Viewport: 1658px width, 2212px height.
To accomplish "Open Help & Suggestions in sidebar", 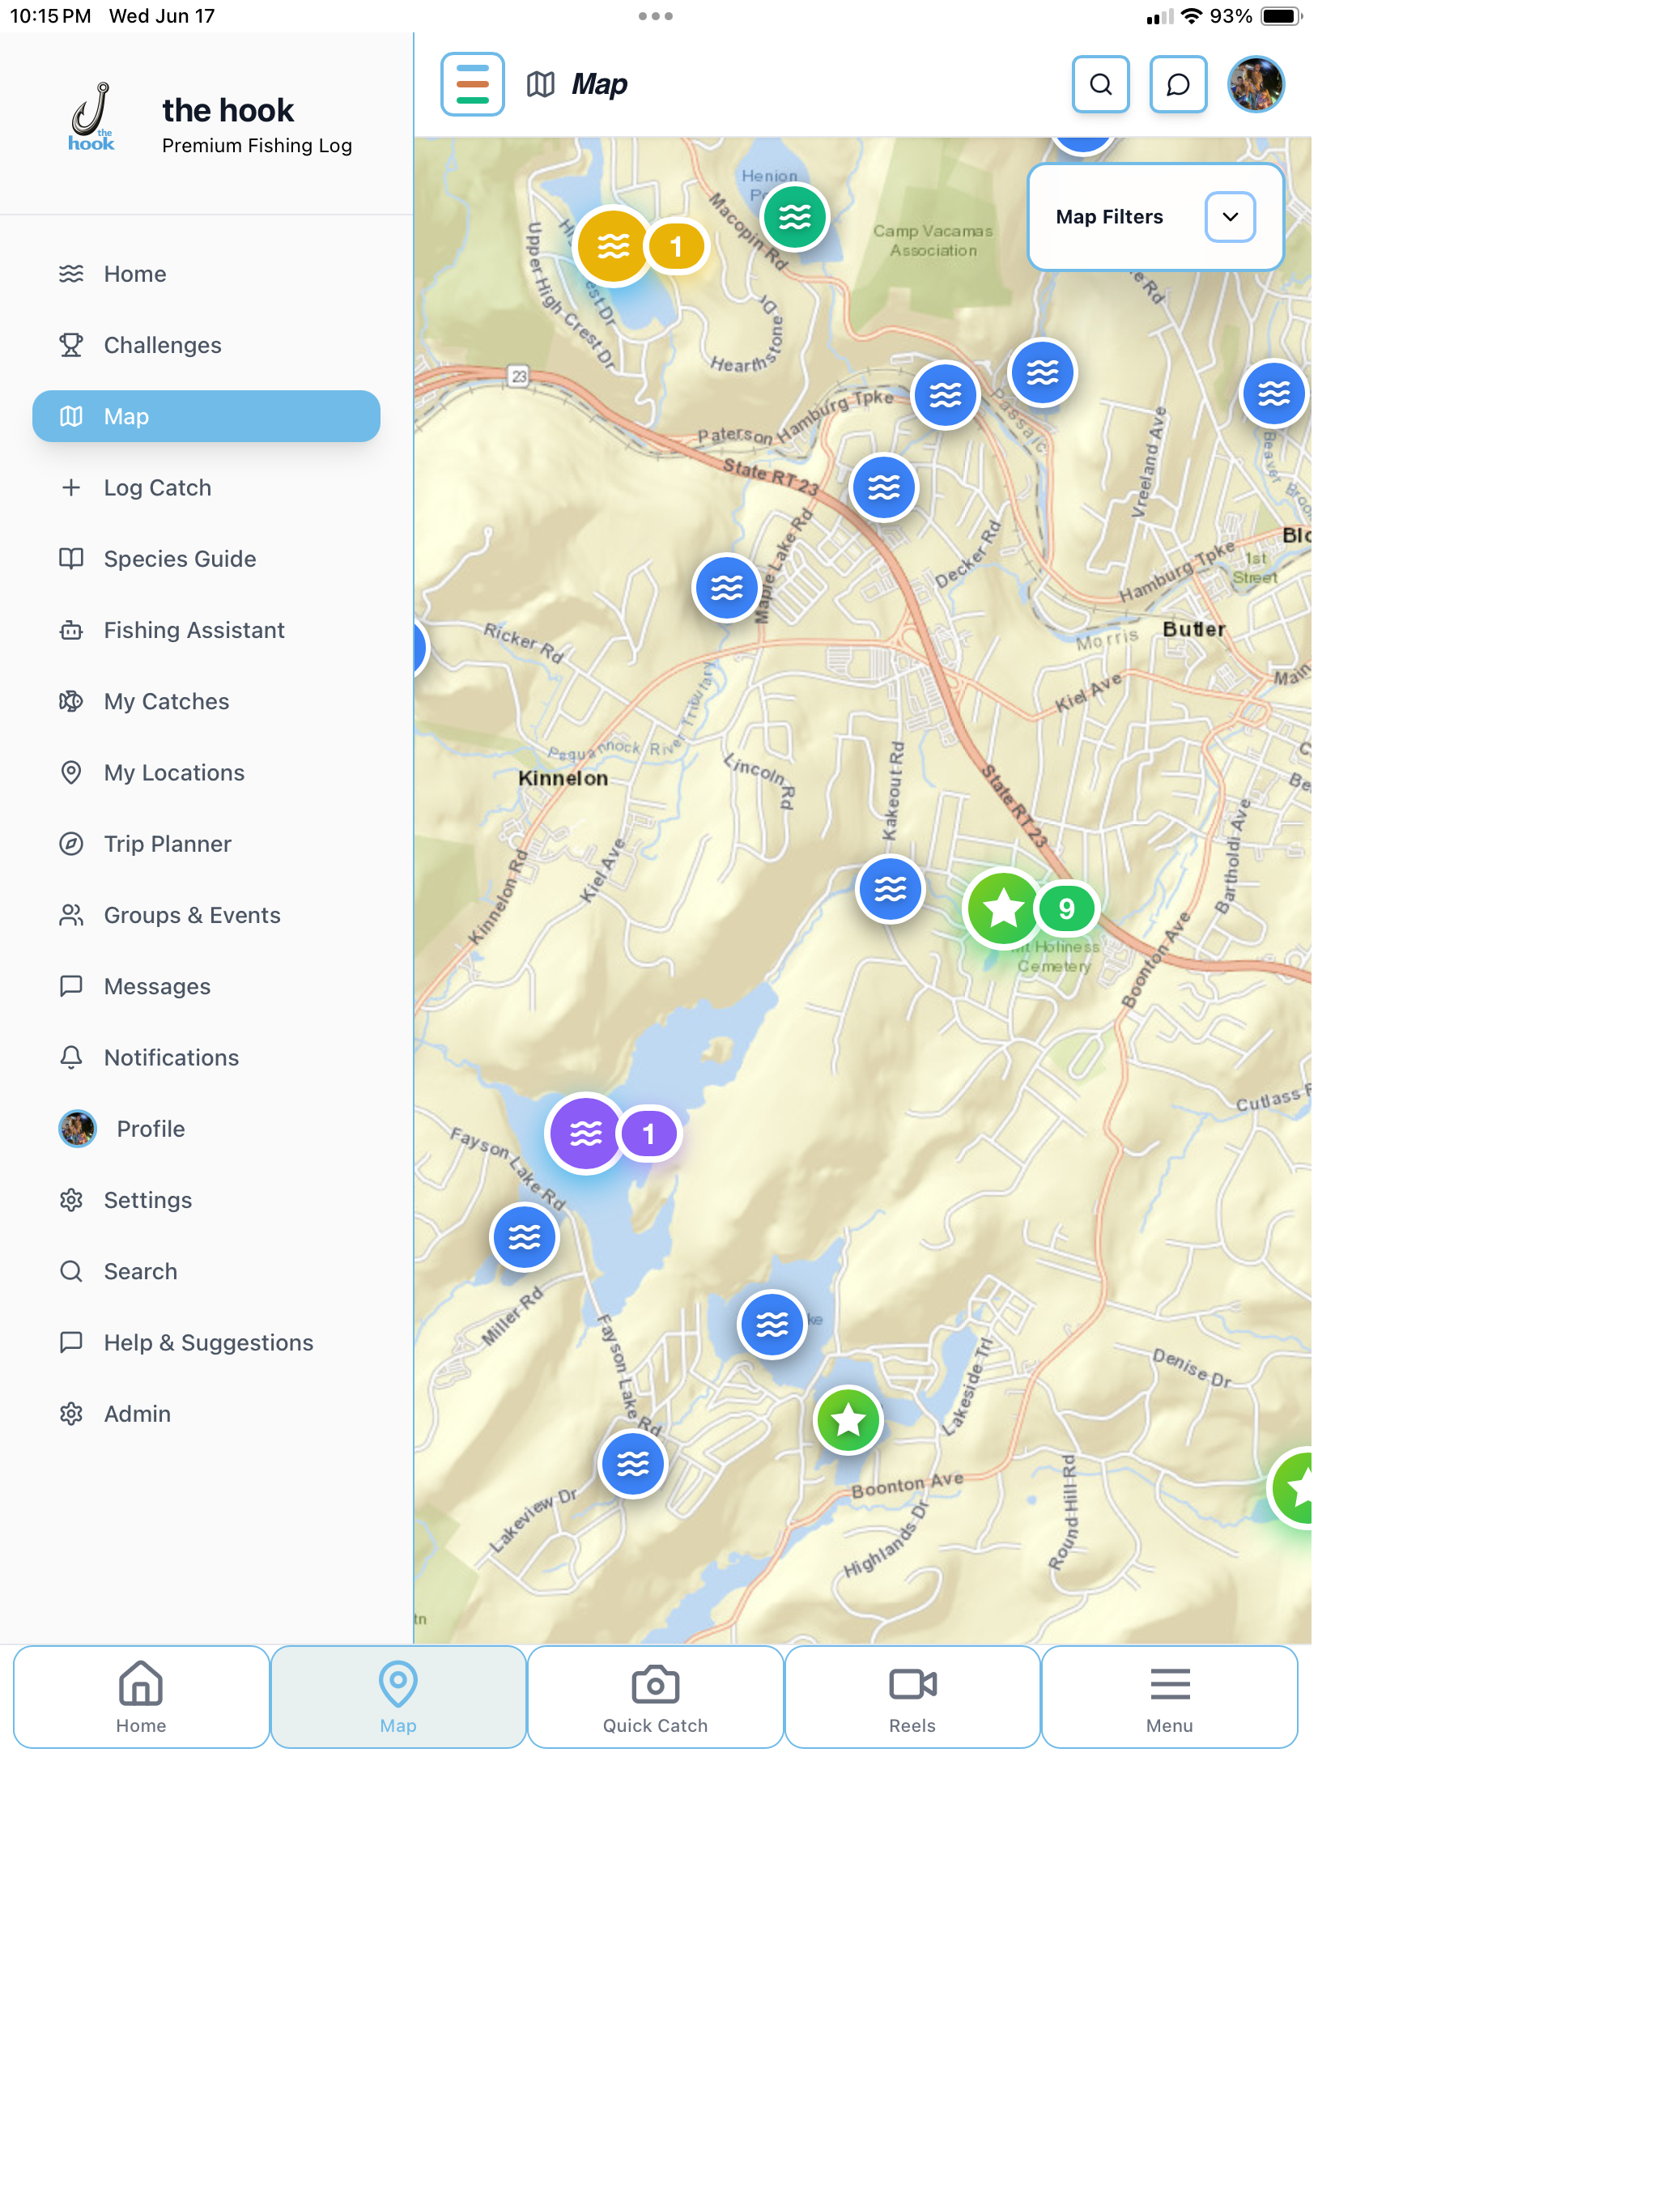I will (206, 1343).
